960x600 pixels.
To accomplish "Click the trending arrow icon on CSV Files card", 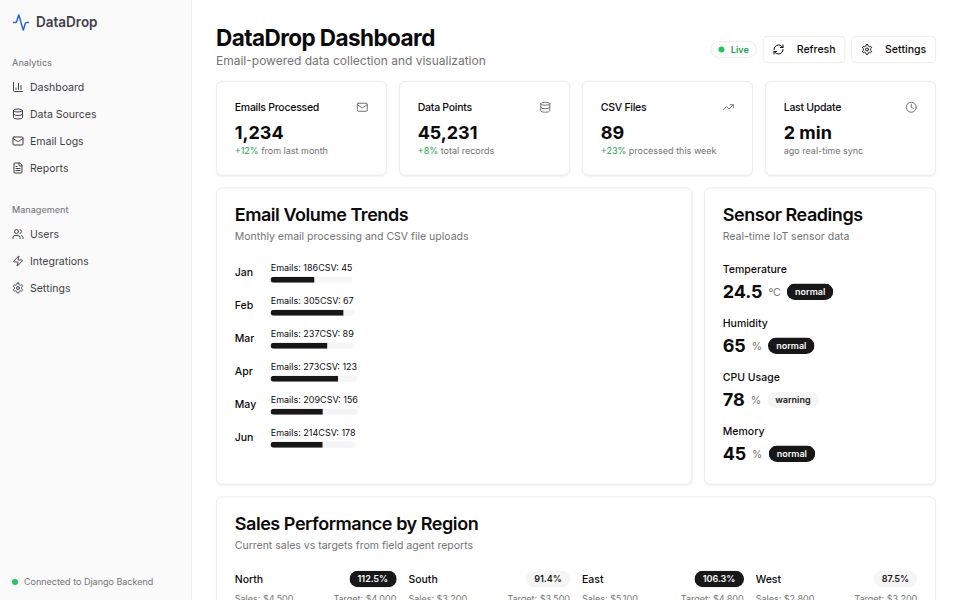I will click(728, 106).
